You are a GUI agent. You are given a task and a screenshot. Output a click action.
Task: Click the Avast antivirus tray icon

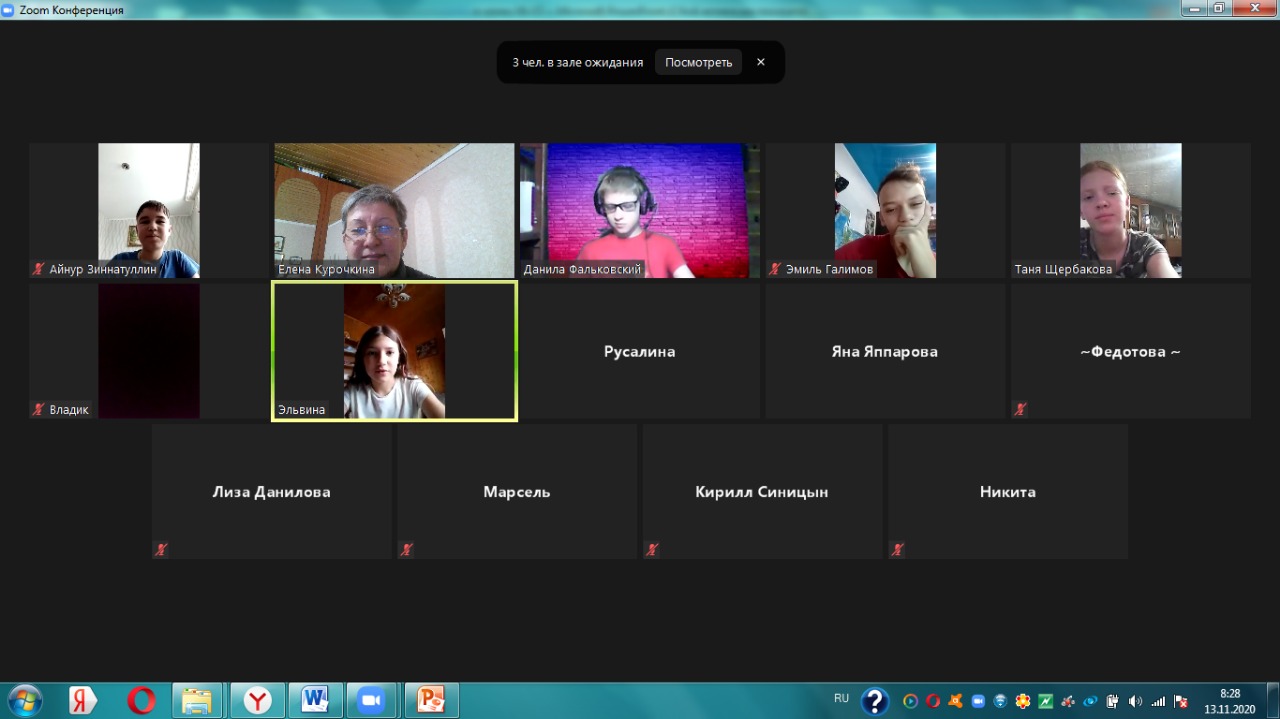pos(956,701)
